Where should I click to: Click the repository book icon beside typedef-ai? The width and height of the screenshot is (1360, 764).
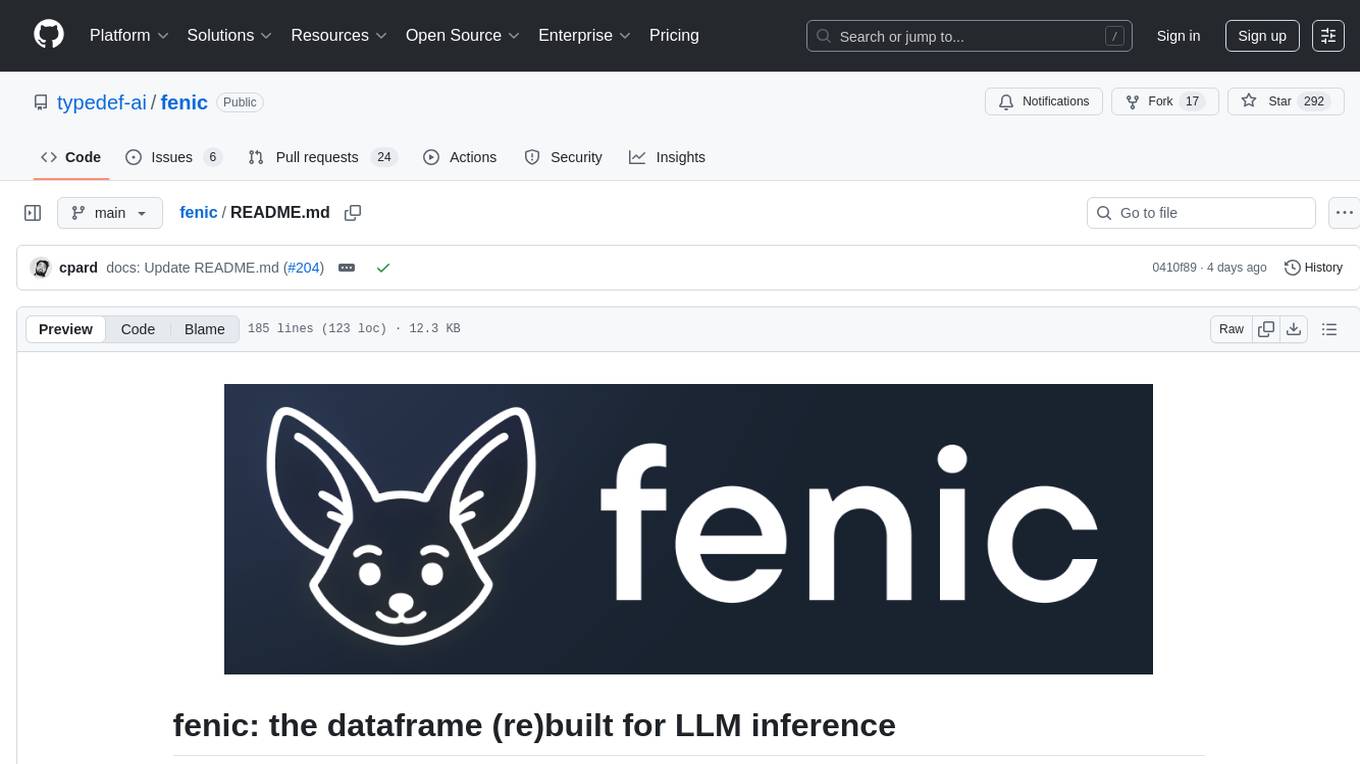pos(40,102)
